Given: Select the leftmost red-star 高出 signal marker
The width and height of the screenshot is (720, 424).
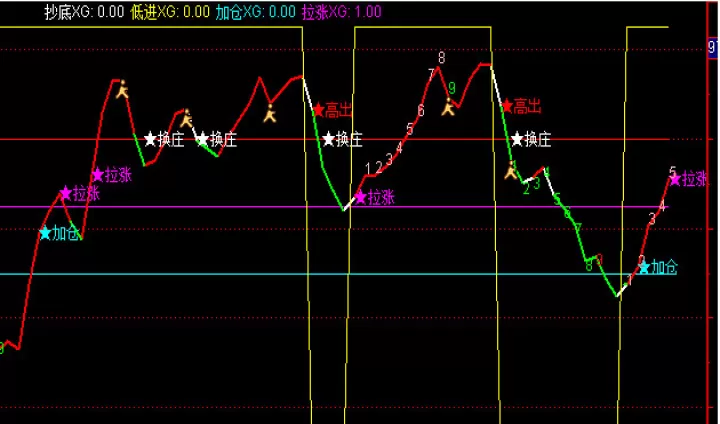Looking at the screenshot, I should [332, 110].
